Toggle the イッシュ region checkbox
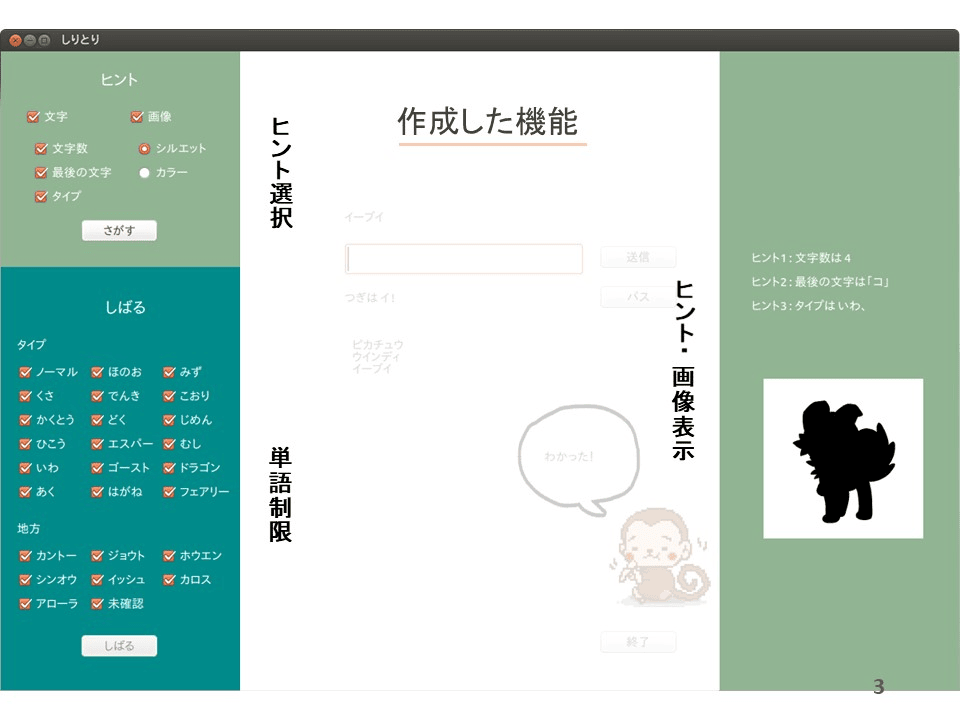The height and width of the screenshot is (720, 960). coord(97,579)
